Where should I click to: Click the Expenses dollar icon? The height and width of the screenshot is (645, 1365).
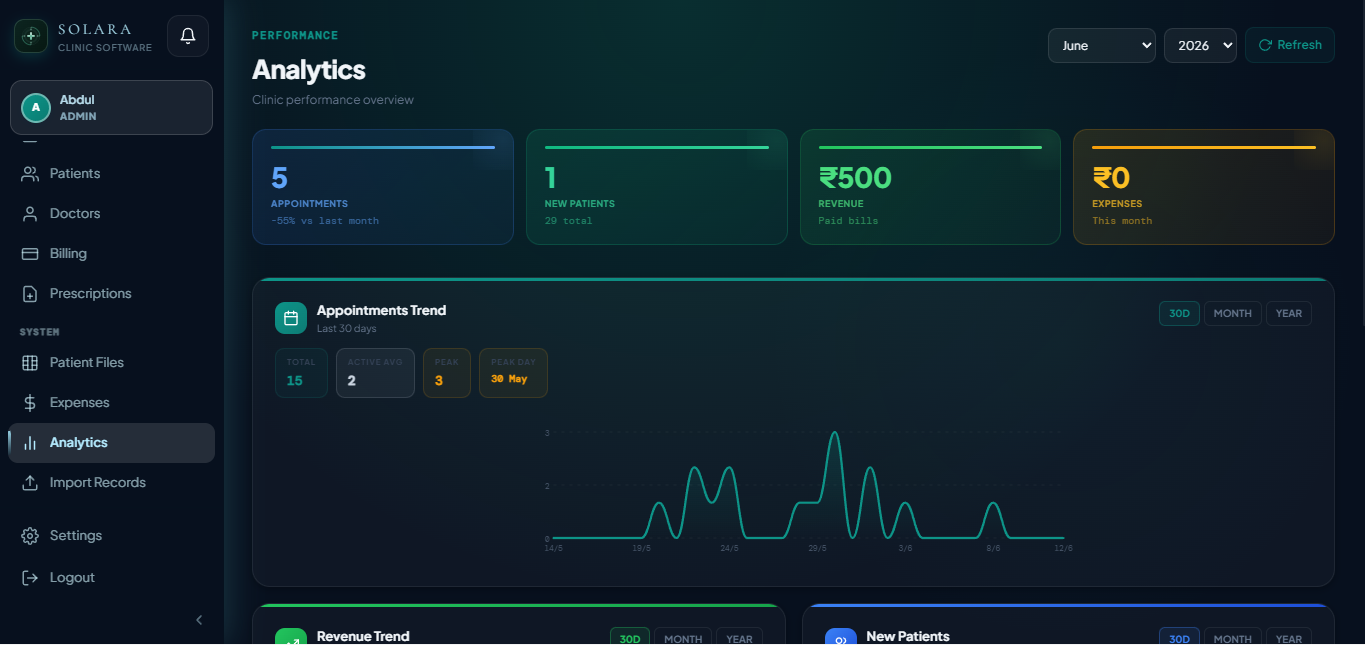coord(30,402)
